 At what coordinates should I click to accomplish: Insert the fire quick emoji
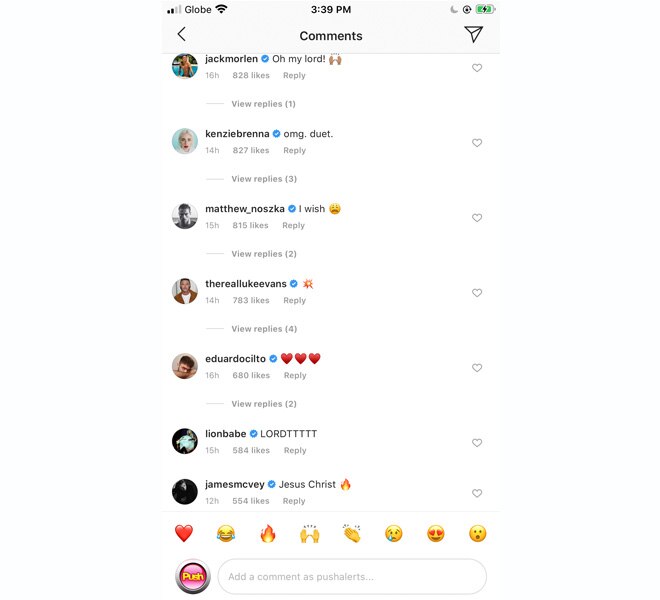tap(268, 533)
